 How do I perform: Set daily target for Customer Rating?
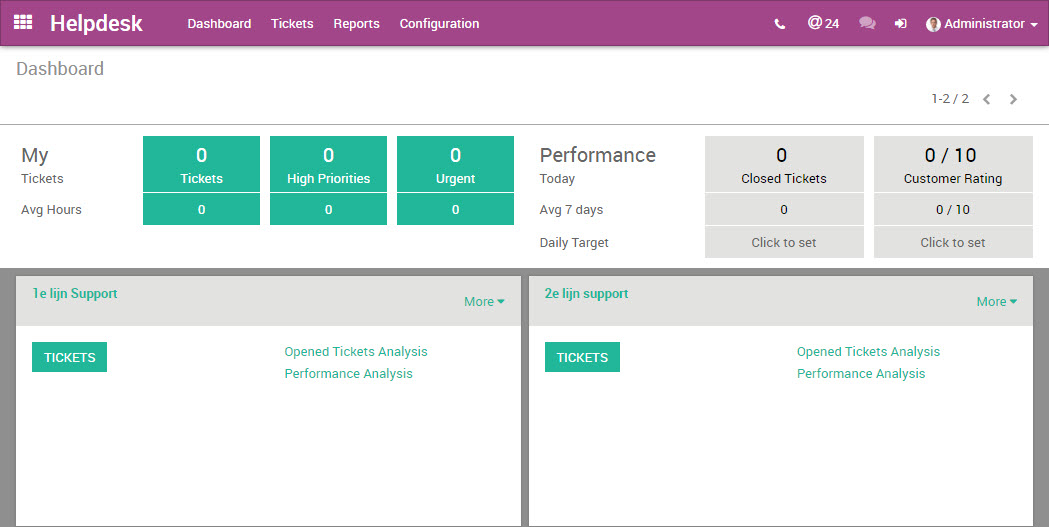953,242
